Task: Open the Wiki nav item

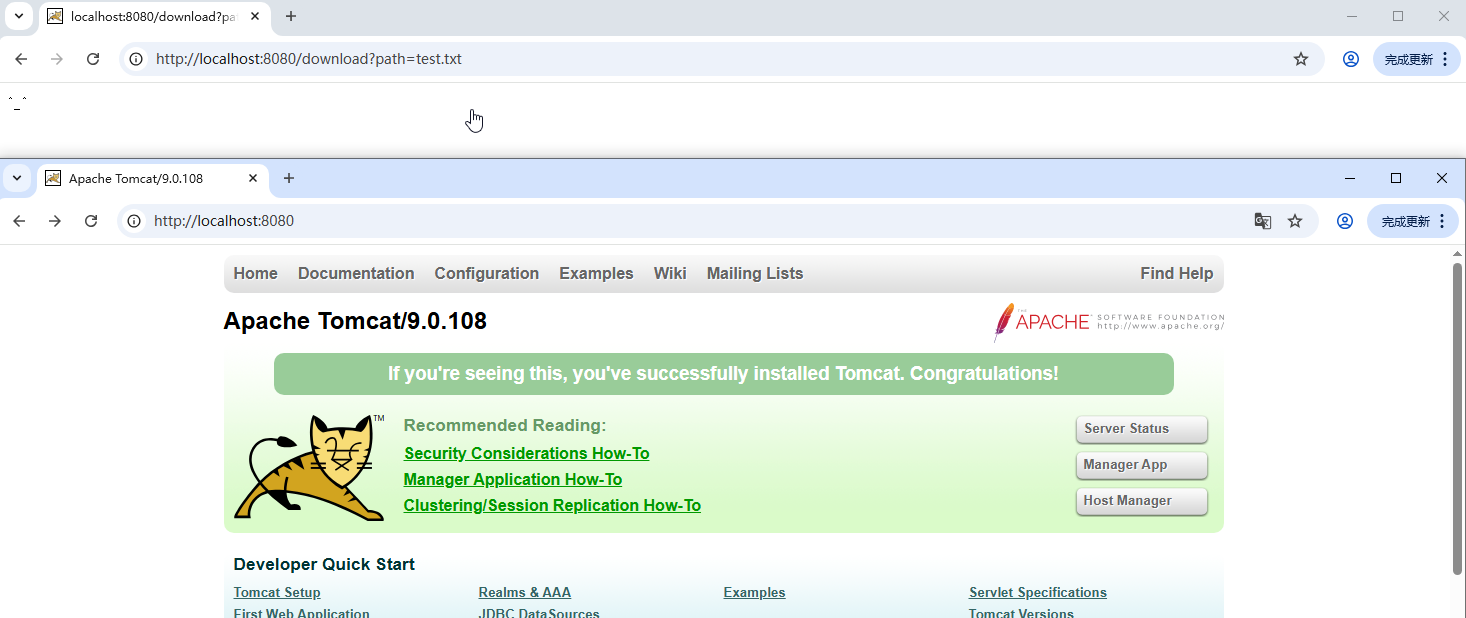Action: point(670,274)
